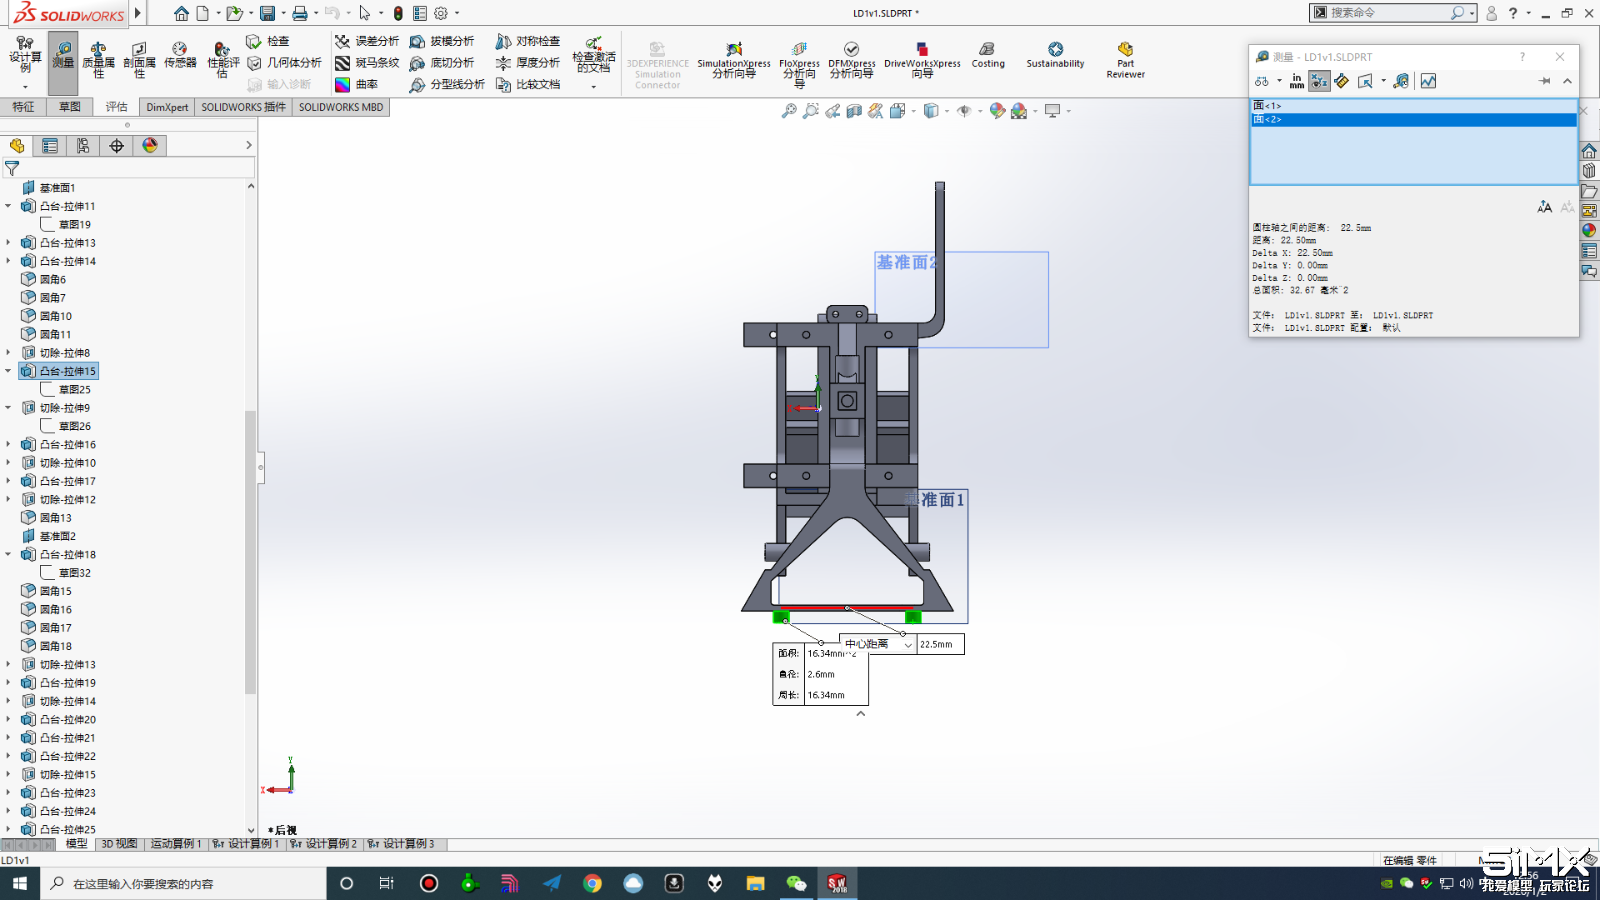Open 几何体分析 geometry analysis
The image size is (1600, 900).
(x=284, y=63)
